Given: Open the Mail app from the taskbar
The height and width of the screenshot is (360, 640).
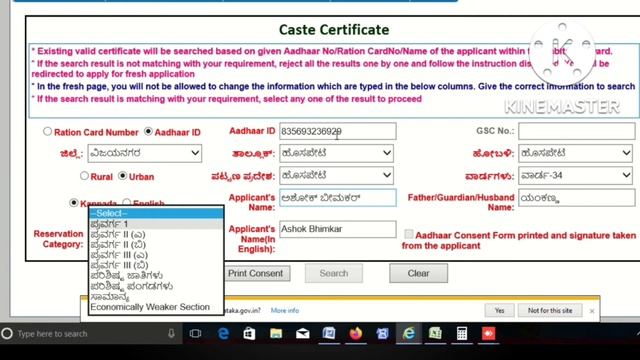Looking at the screenshot, I should [x=302, y=333].
